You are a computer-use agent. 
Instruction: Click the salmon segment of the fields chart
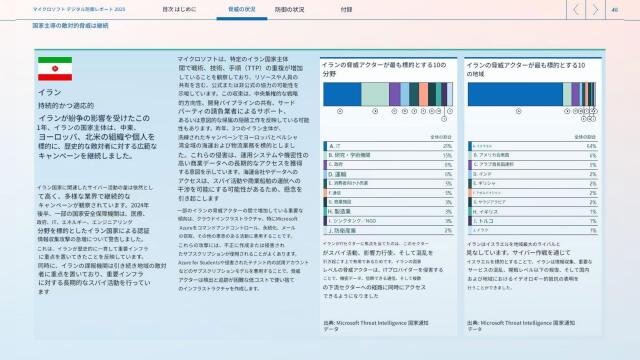coord(423,94)
